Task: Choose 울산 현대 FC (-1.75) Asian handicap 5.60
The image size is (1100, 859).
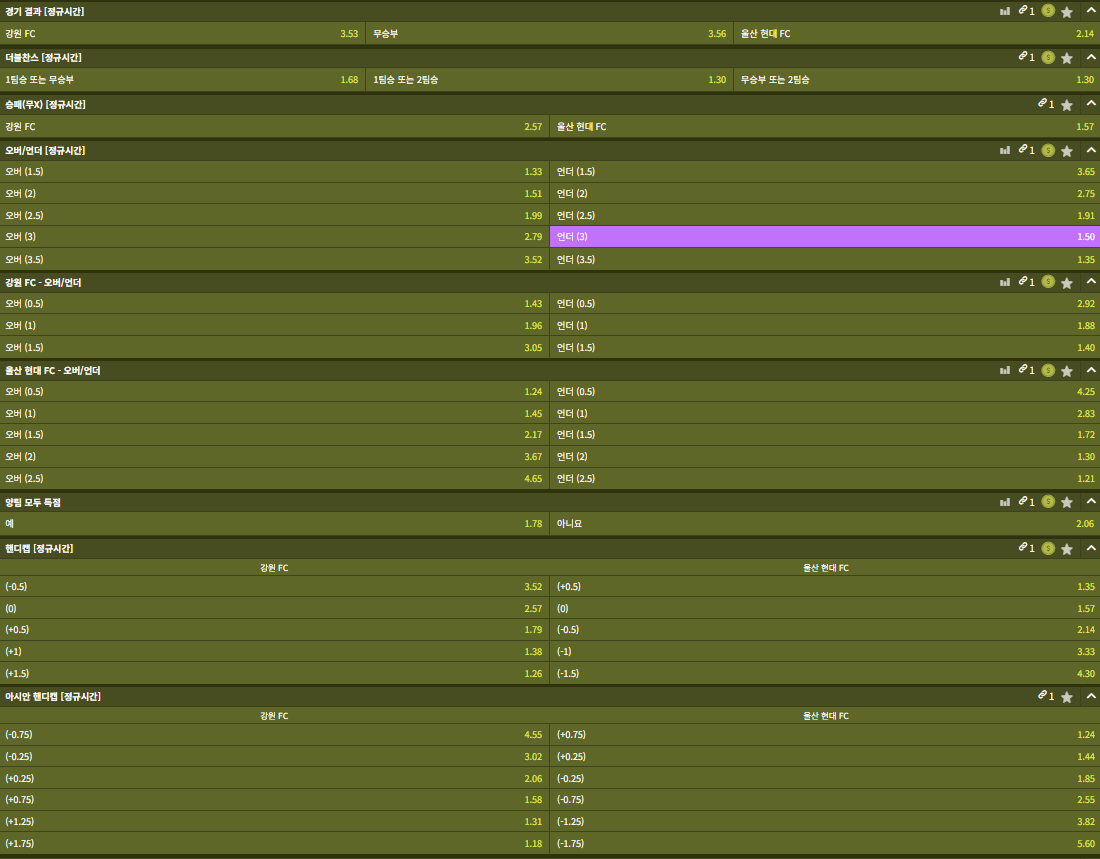Action: [824, 843]
